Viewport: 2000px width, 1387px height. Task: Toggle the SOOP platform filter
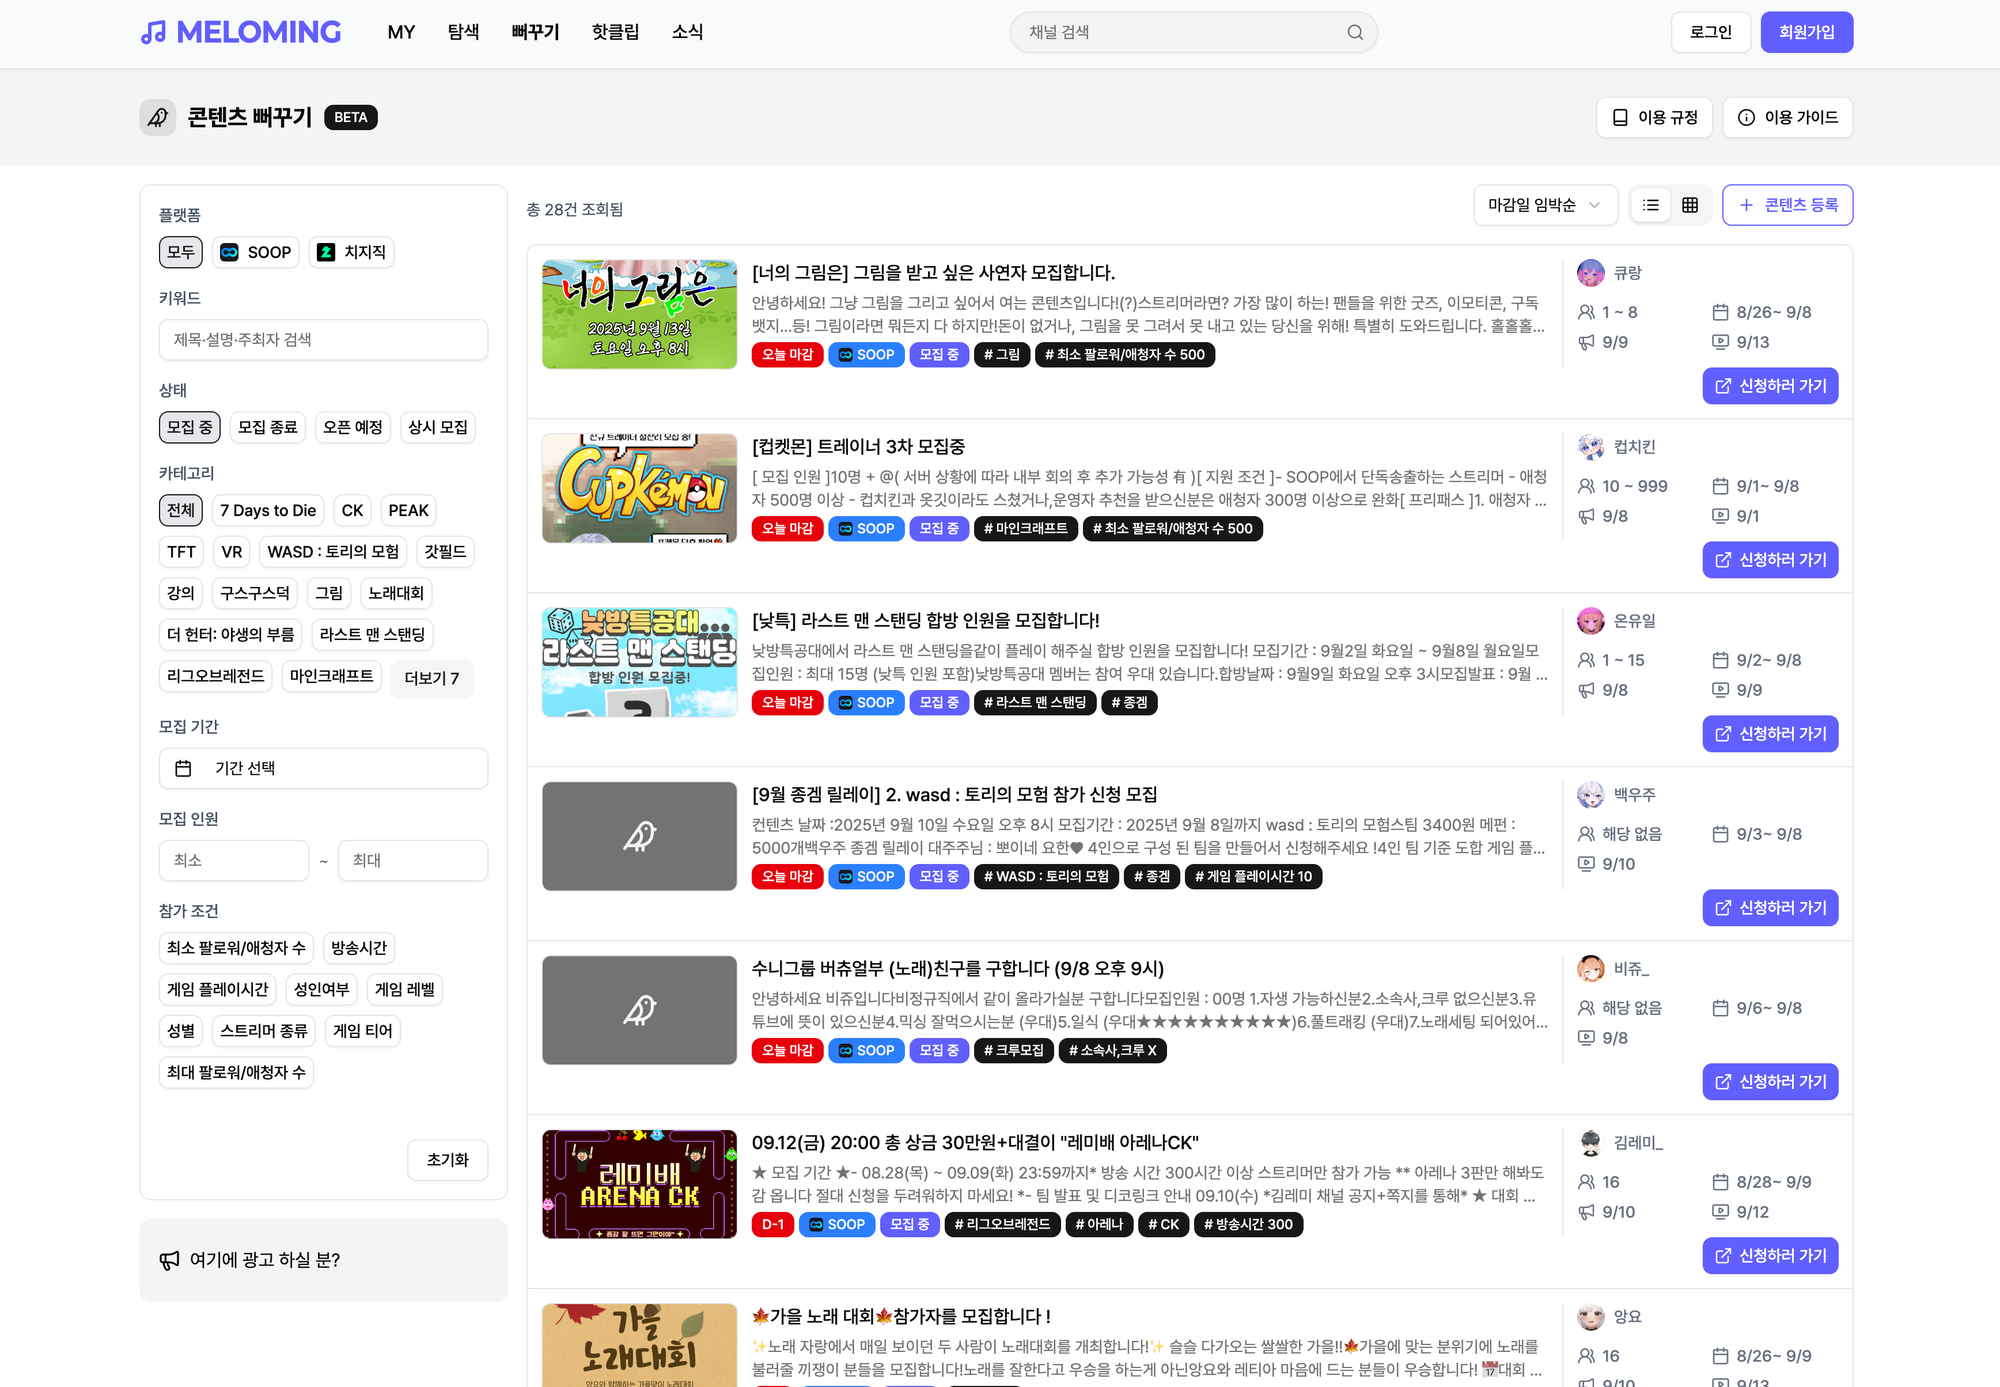(x=256, y=252)
